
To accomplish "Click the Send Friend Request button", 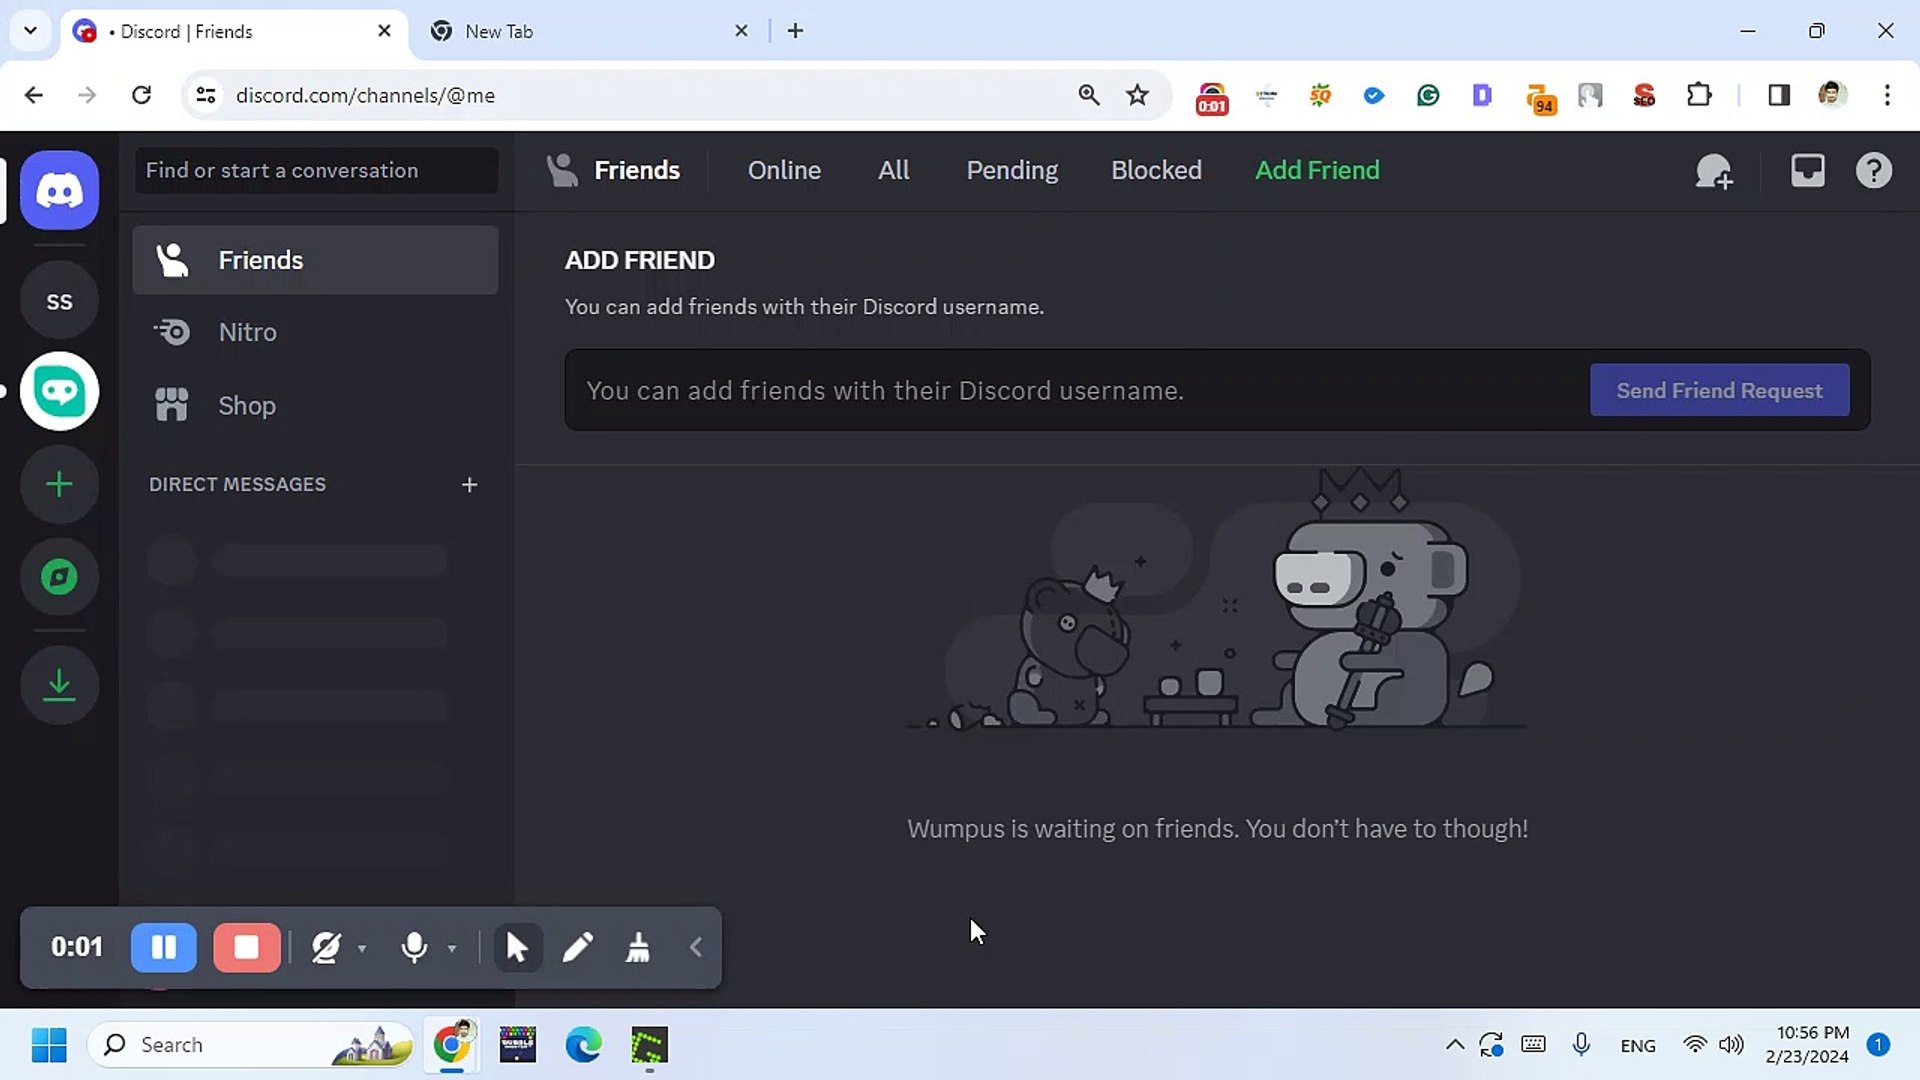I will [x=1719, y=390].
